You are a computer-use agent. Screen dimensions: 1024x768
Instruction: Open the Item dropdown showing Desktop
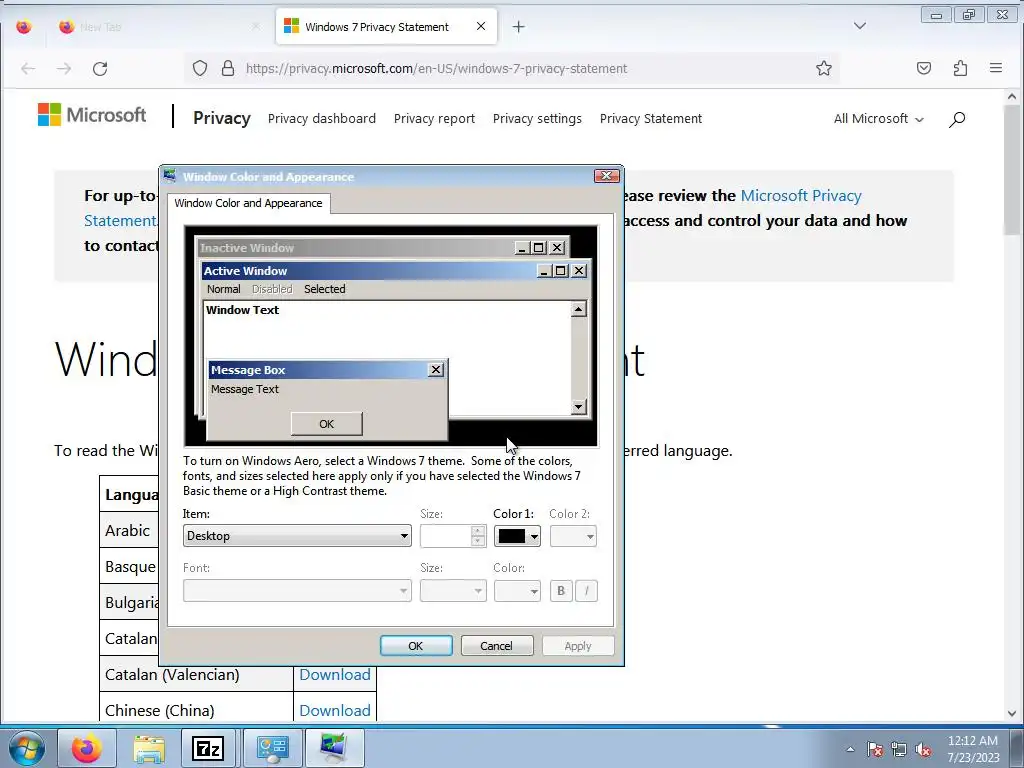297,536
